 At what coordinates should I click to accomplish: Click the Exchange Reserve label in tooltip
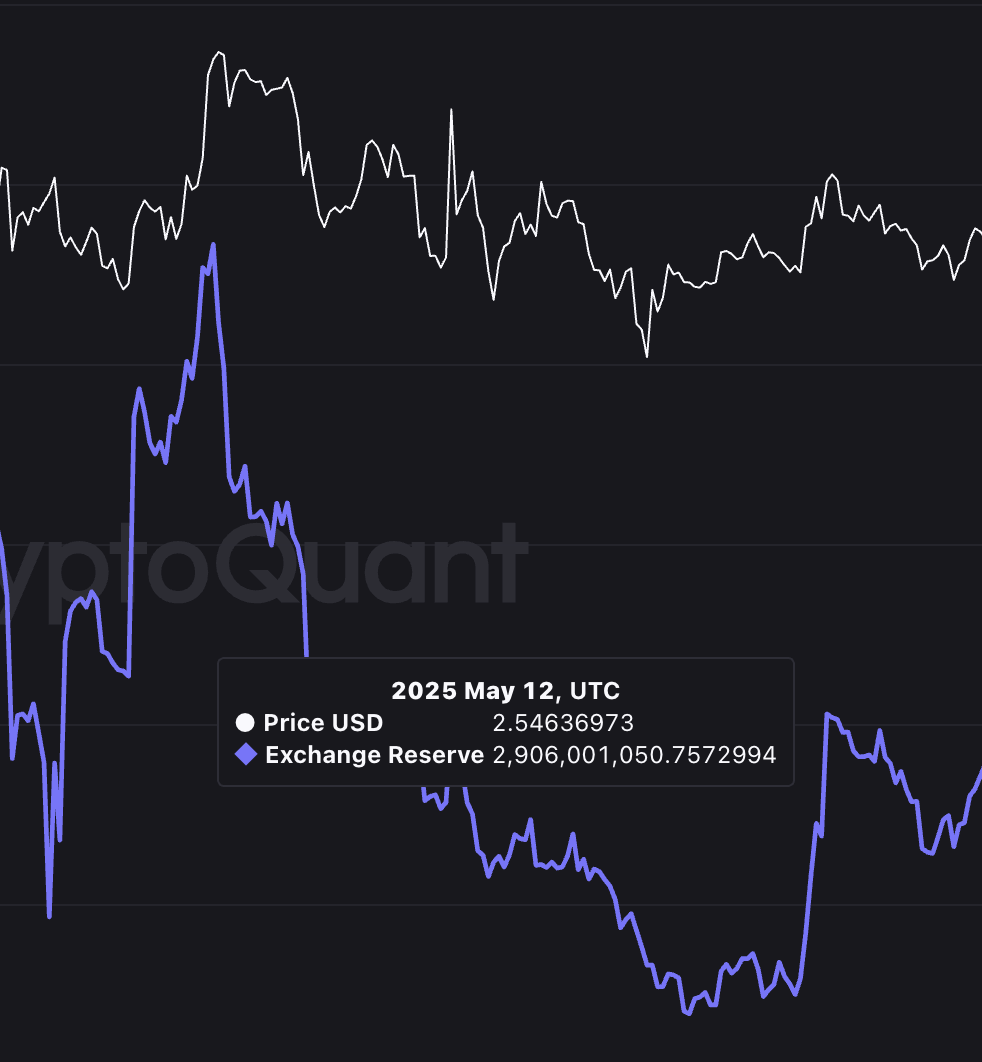(375, 755)
